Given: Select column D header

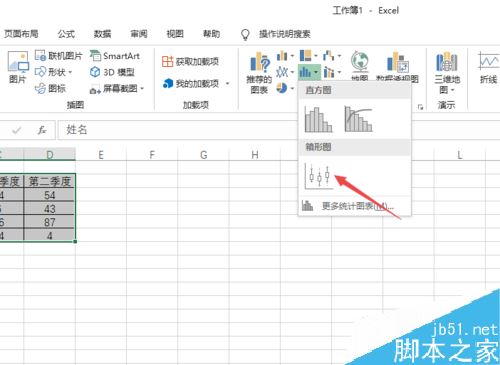Looking at the screenshot, I should click(x=50, y=154).
